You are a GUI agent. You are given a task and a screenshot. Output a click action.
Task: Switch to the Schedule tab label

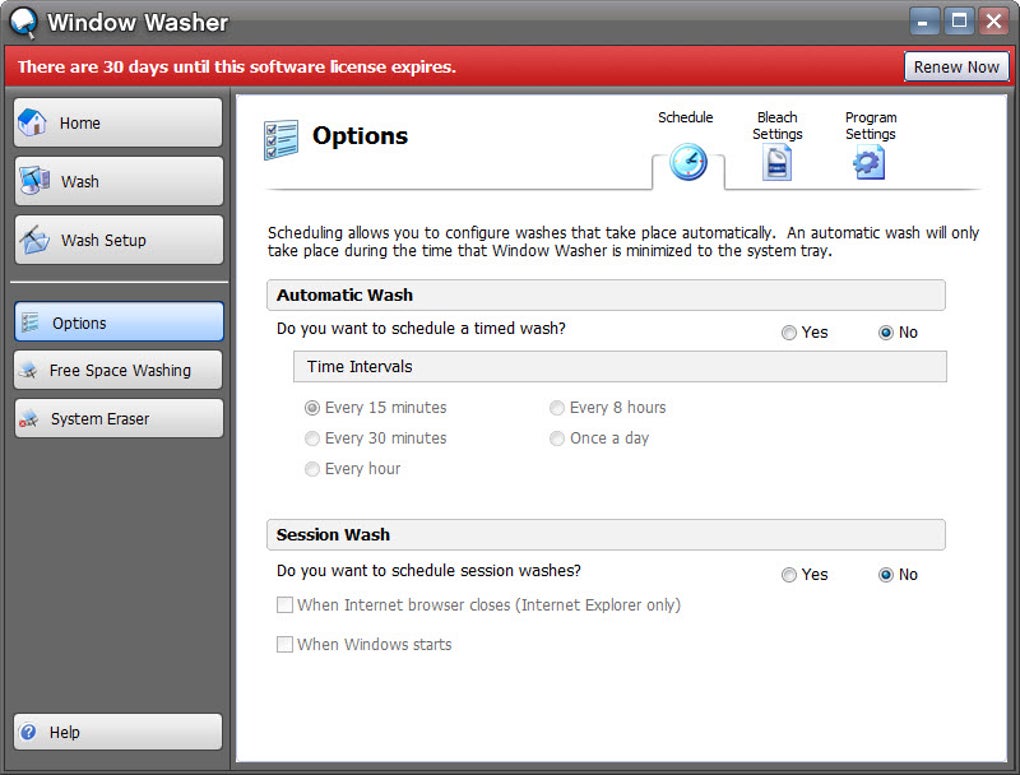pos(685,117)
